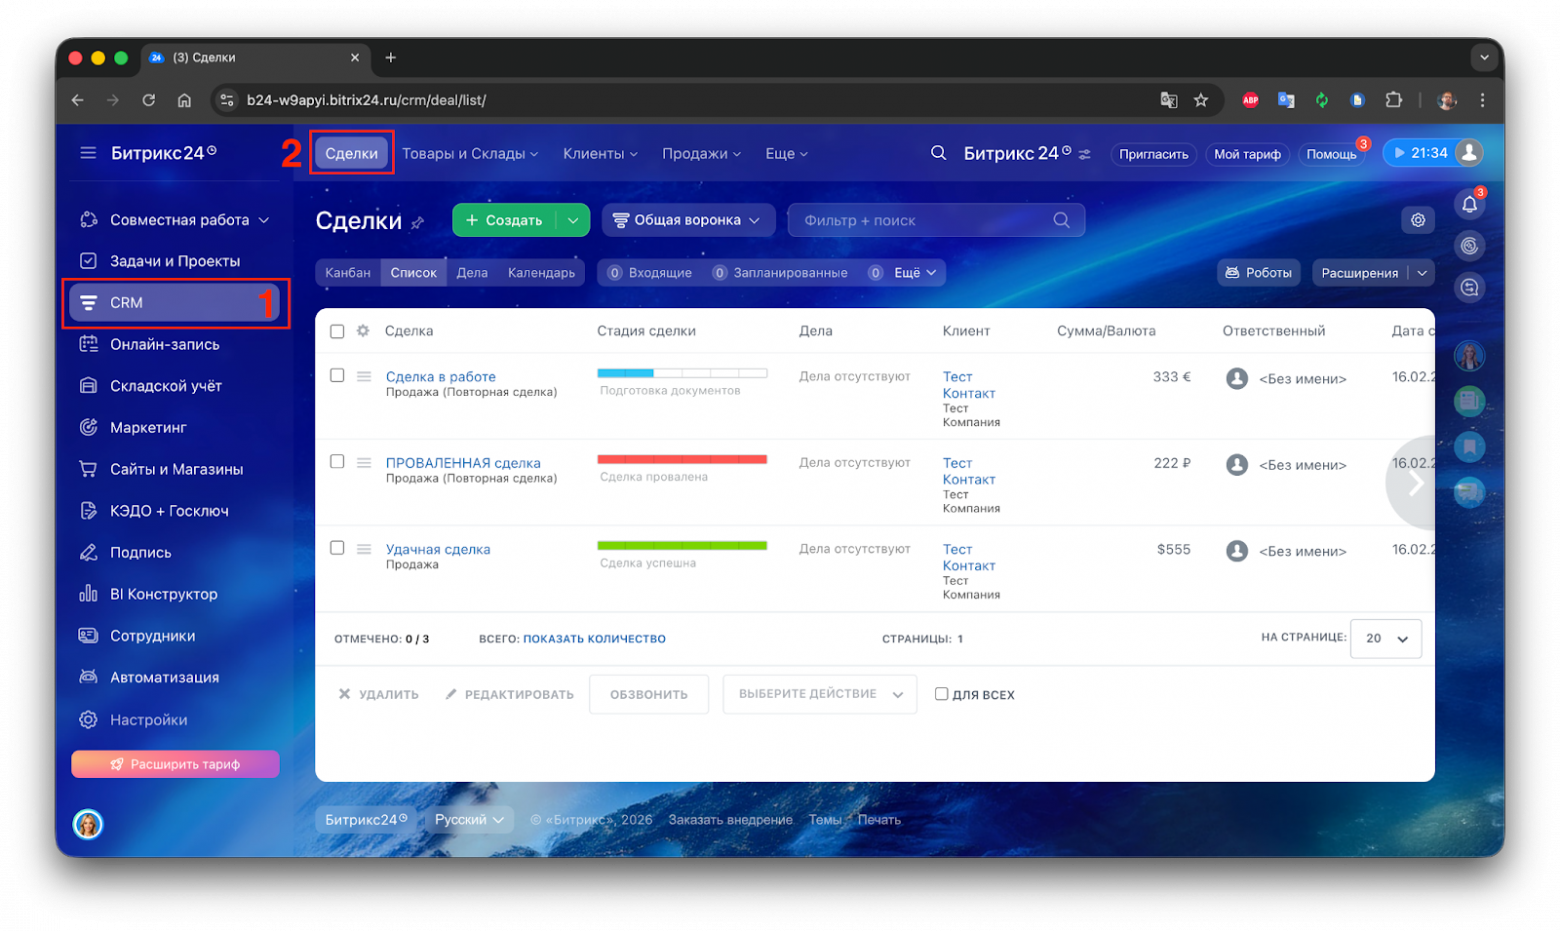
Task: Open the Общая воронка dropdown
Action: [687, 219]
